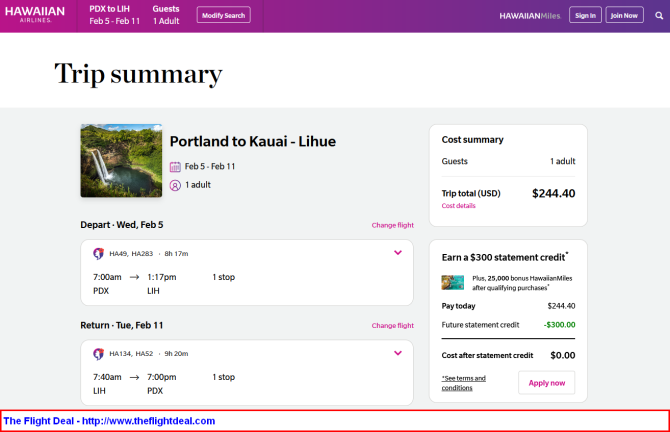
Task: Click Change flight for the Tue, Feb 11 return
Action: pyautogui.click(x=393, y=326)
